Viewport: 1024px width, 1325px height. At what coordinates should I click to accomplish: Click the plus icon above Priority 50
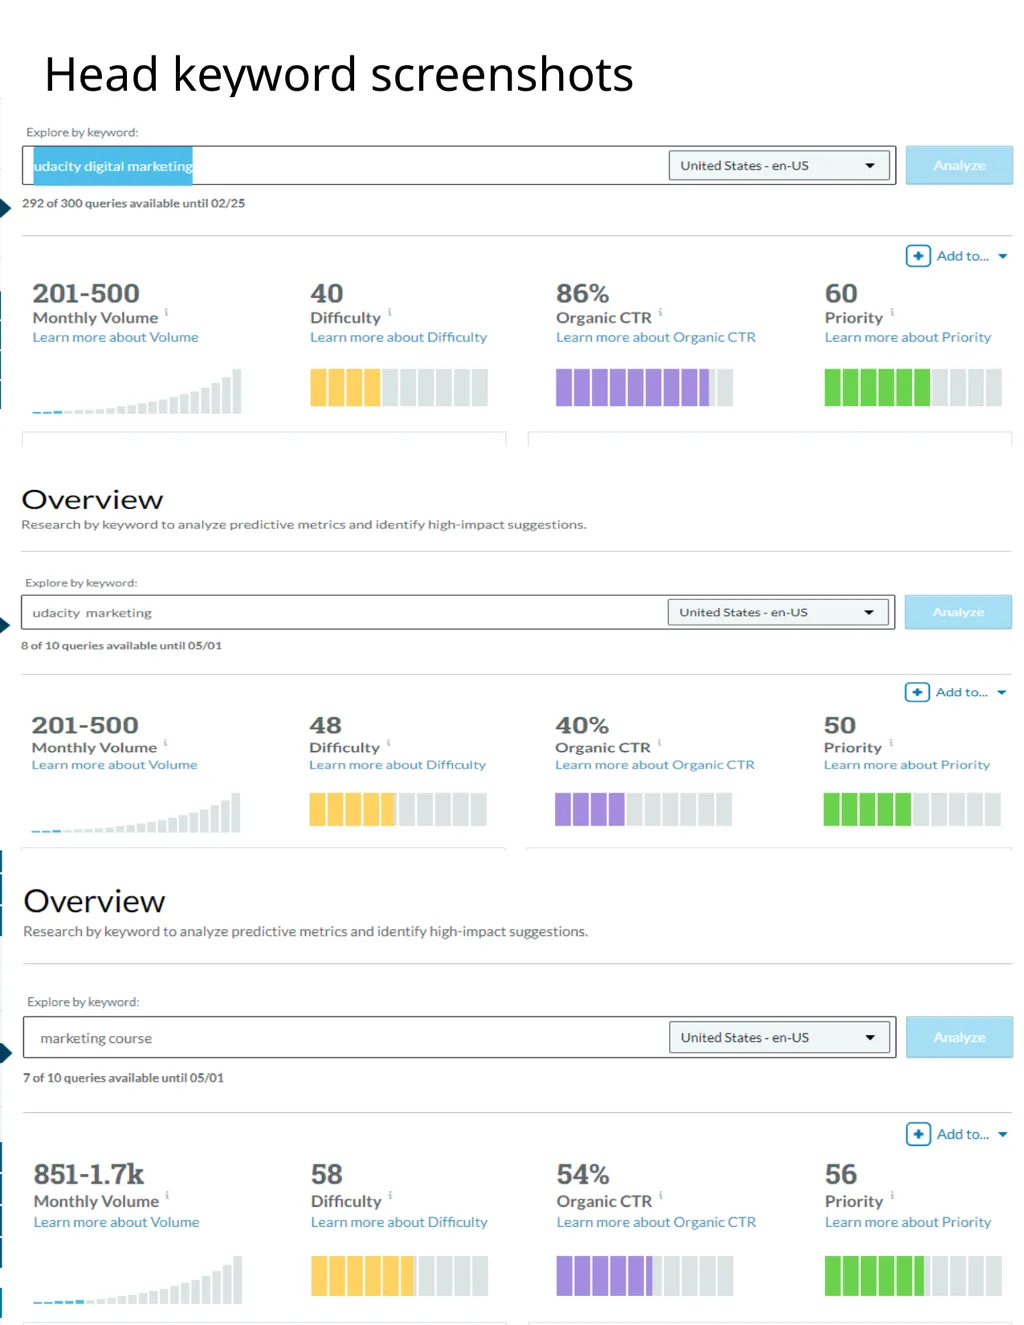tap(917, 692)
